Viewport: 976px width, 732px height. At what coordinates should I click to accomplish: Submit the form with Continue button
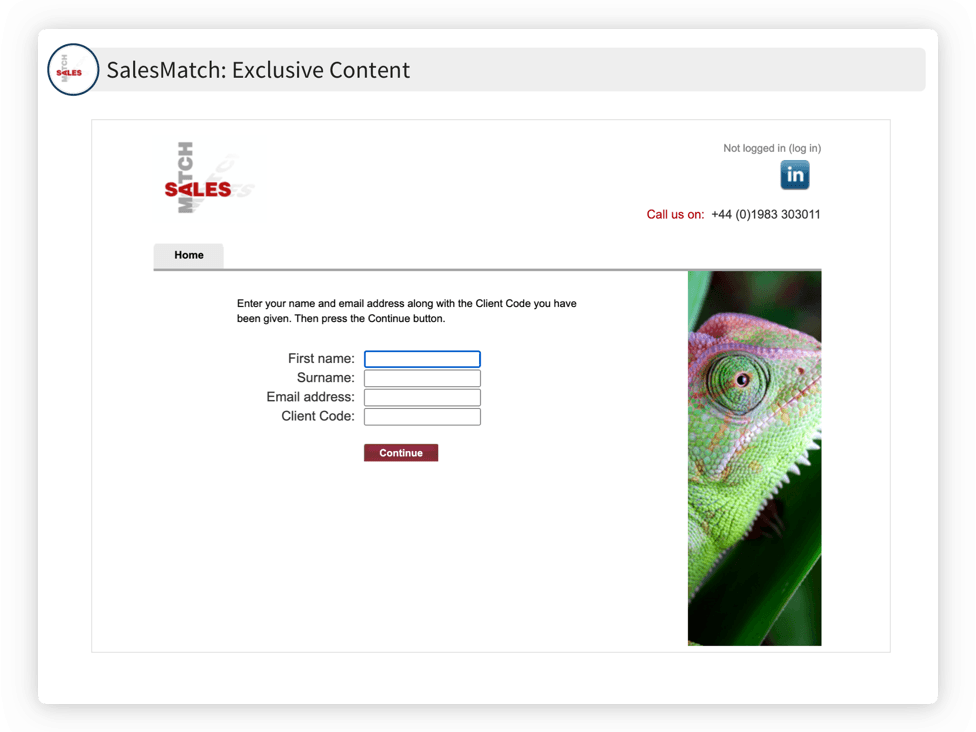point(401,453)
